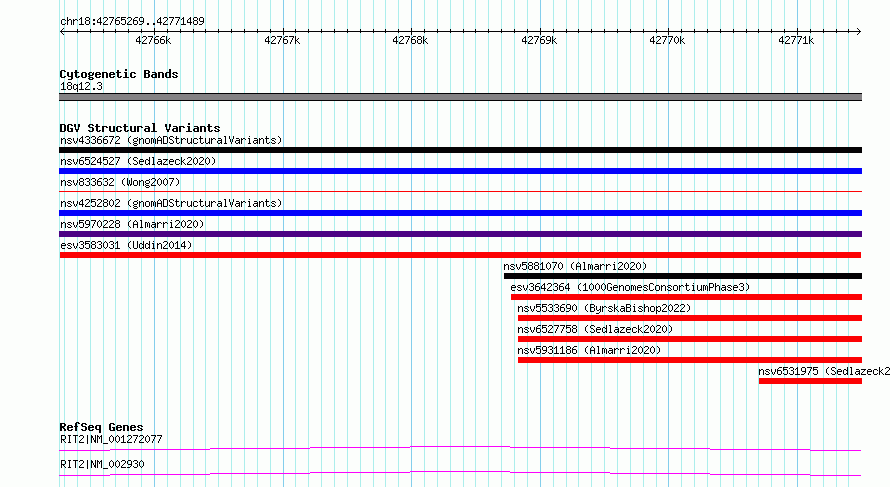Select the thin red nsv833632 variant line

[460, 192]
